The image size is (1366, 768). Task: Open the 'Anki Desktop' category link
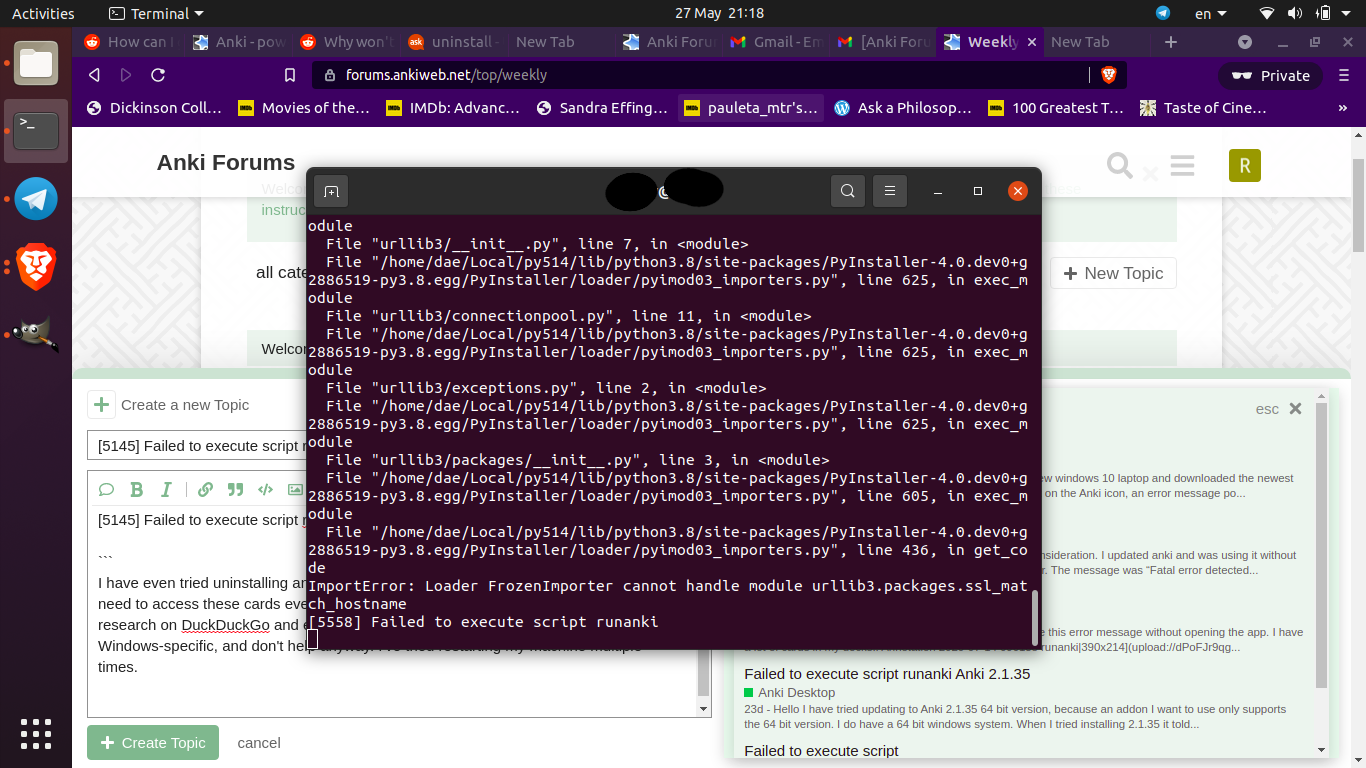[x=796, y=692]
